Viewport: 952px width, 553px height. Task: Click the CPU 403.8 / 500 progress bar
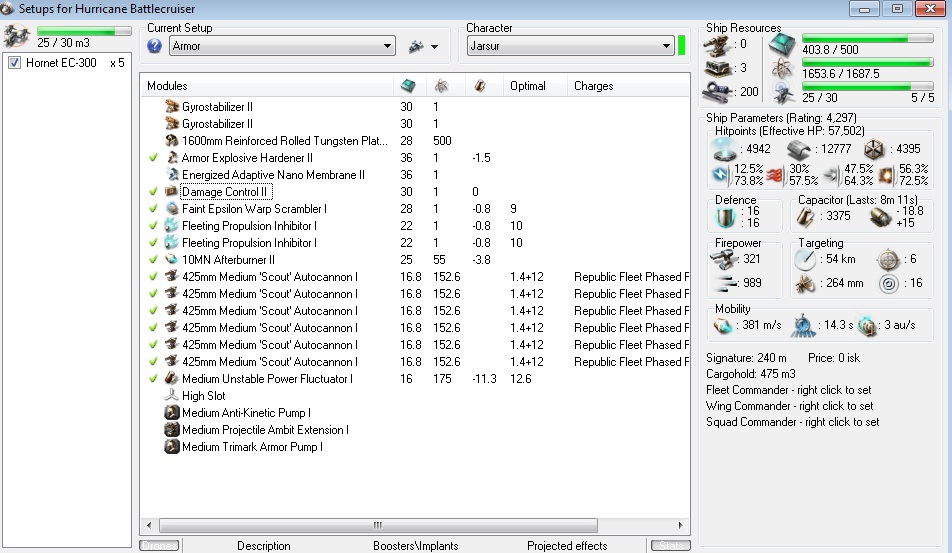(868, 38)
